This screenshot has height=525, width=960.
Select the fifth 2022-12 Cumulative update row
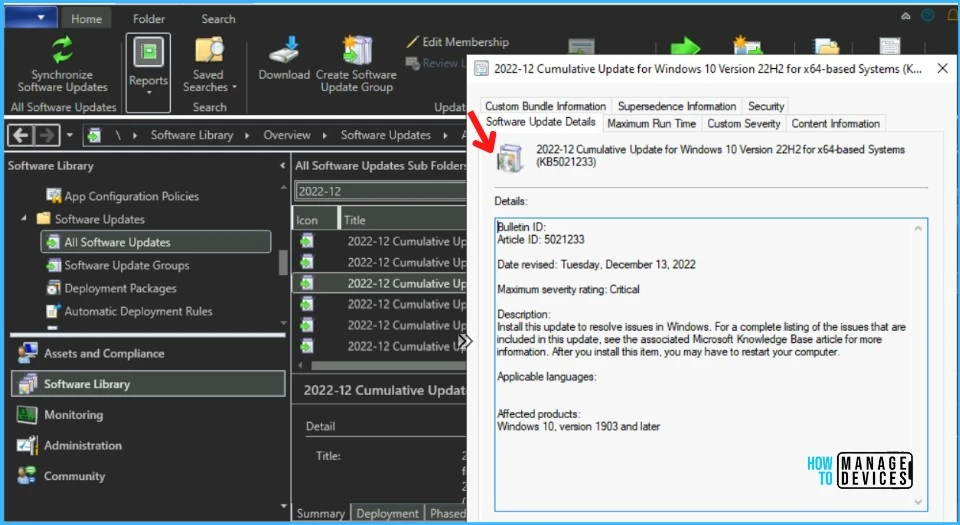(380, 325)
